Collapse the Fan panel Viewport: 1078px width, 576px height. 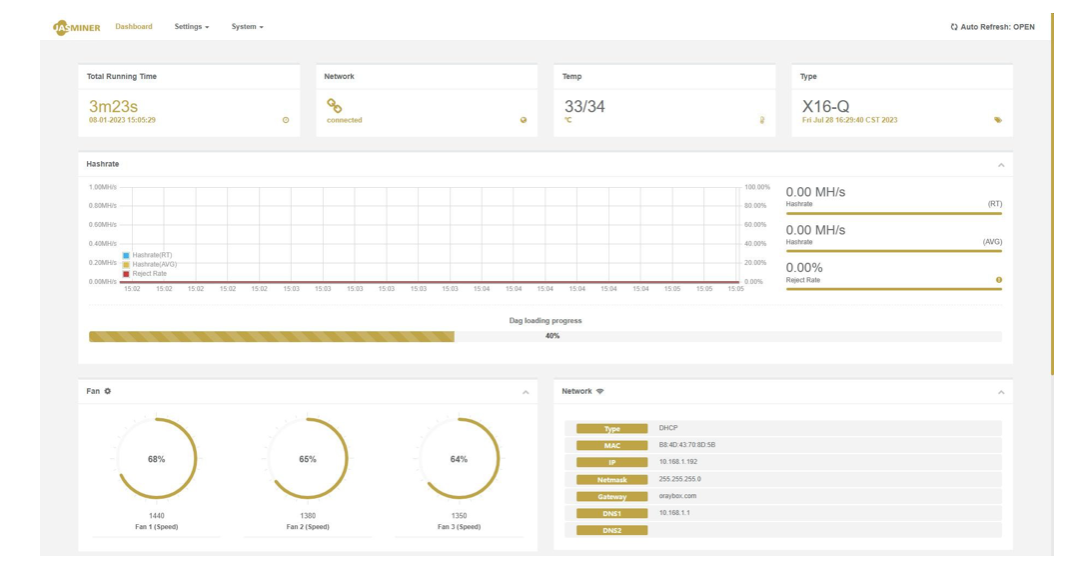(x=525, y=392)
